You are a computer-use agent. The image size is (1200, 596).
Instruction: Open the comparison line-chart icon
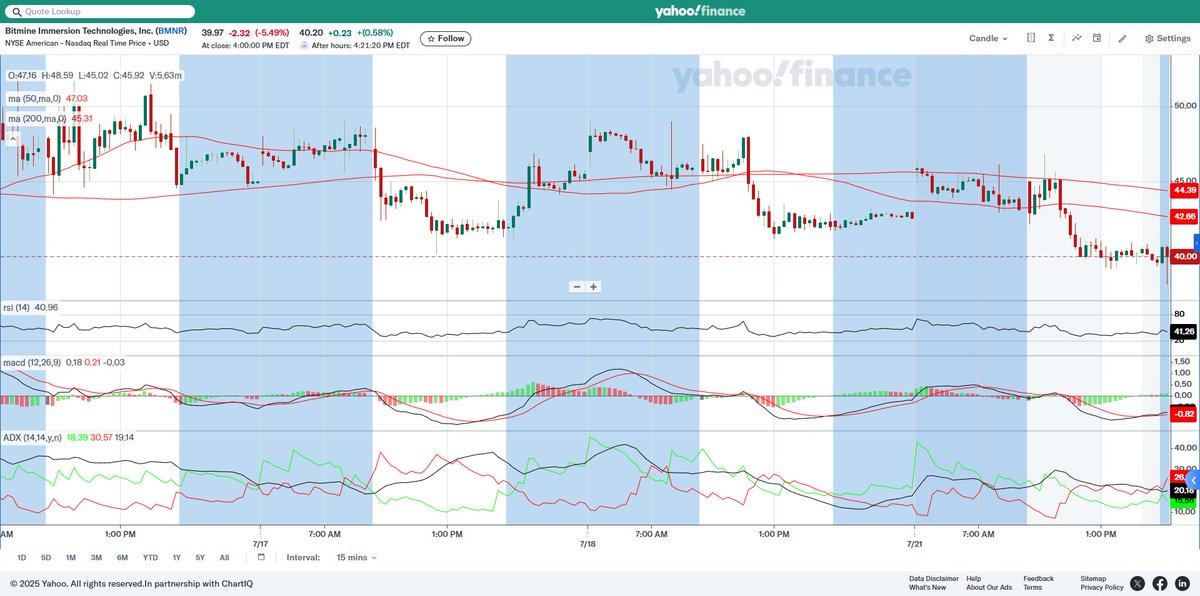click(x=1076, y=38)
